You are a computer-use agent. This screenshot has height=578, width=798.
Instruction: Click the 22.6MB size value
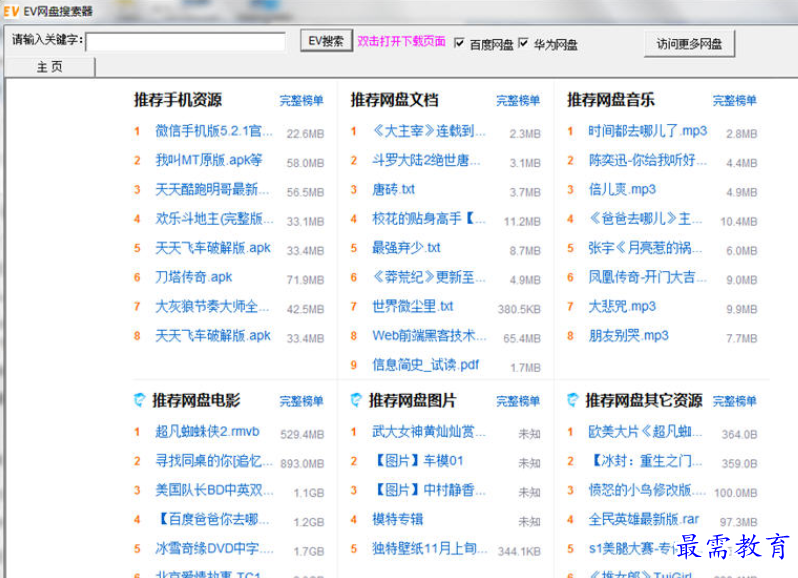(x=305, y=134)
